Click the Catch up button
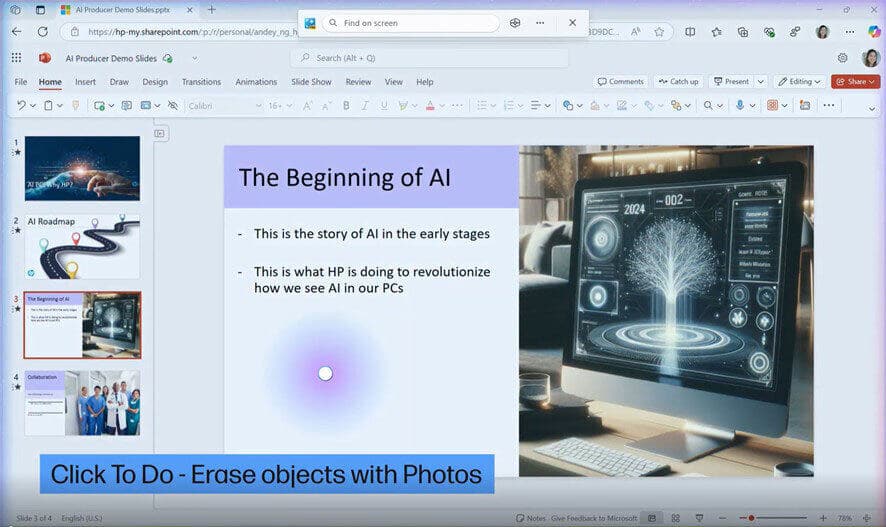 (x=679, y=81)
